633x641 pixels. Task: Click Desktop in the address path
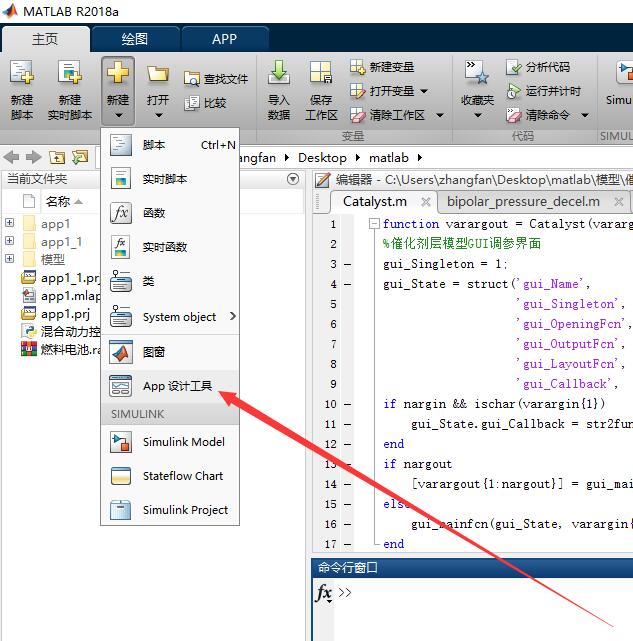tap(322, 158)
